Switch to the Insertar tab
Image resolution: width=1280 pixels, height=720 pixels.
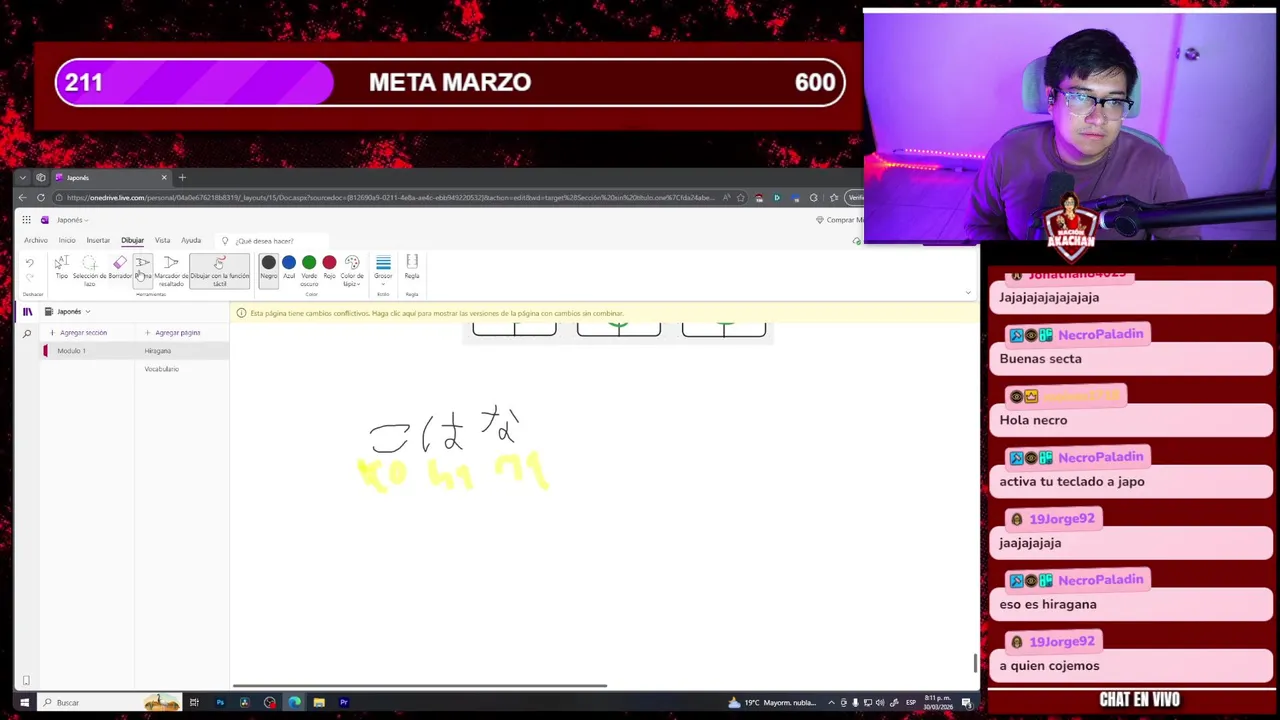(98, 240)
